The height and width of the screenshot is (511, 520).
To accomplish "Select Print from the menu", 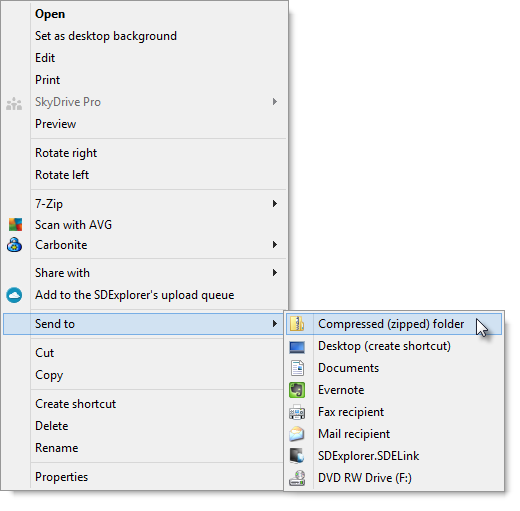I will pyautogui.click(x=144, y=80).
